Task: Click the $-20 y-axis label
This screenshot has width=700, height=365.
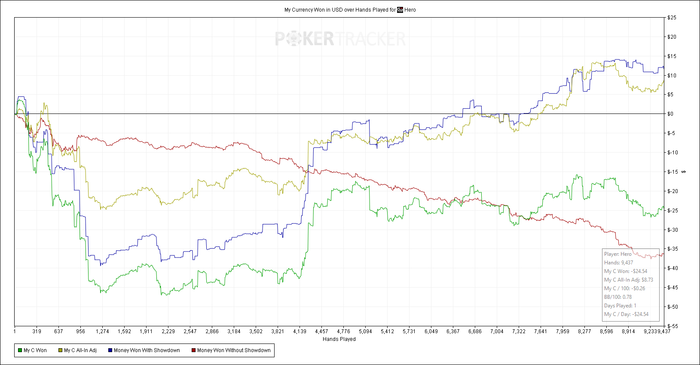Action: click(672, 191)
